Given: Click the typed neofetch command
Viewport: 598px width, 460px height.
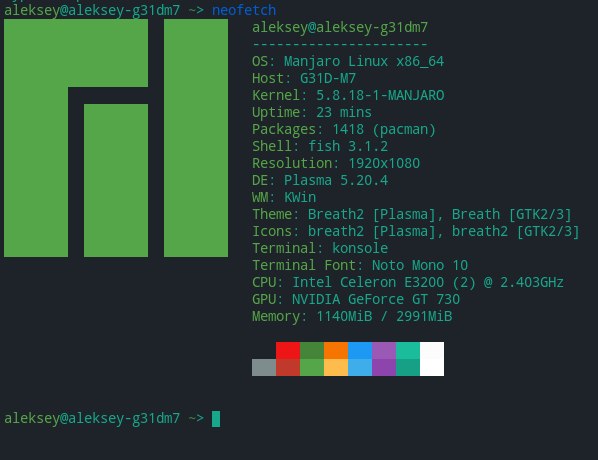Looking at the screenshot, I should pos(244,10).
